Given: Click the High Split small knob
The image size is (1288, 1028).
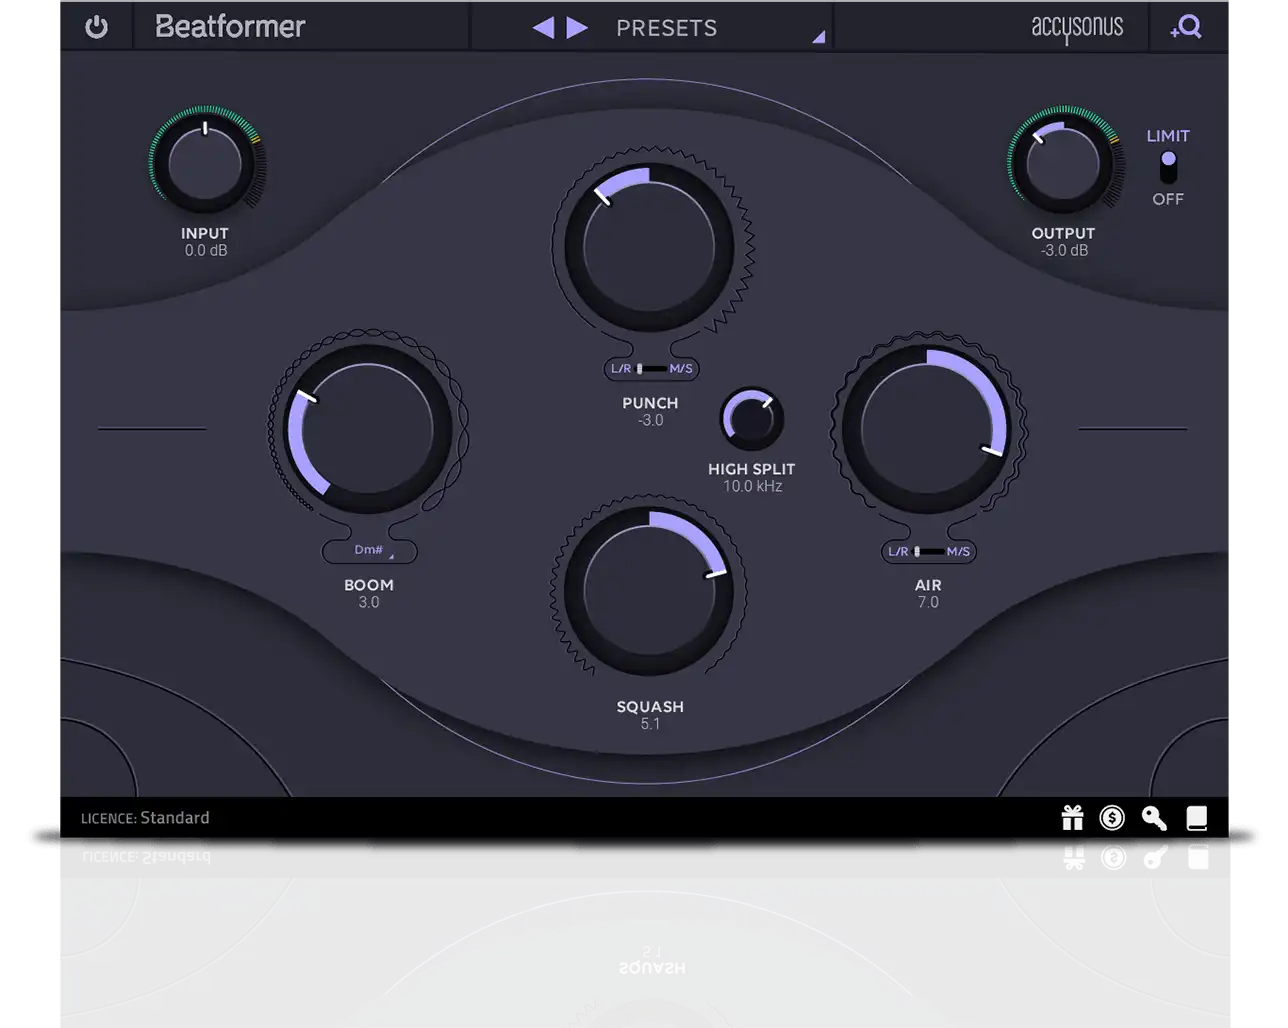Looking at the screenshot, I should tap(752, 419).
